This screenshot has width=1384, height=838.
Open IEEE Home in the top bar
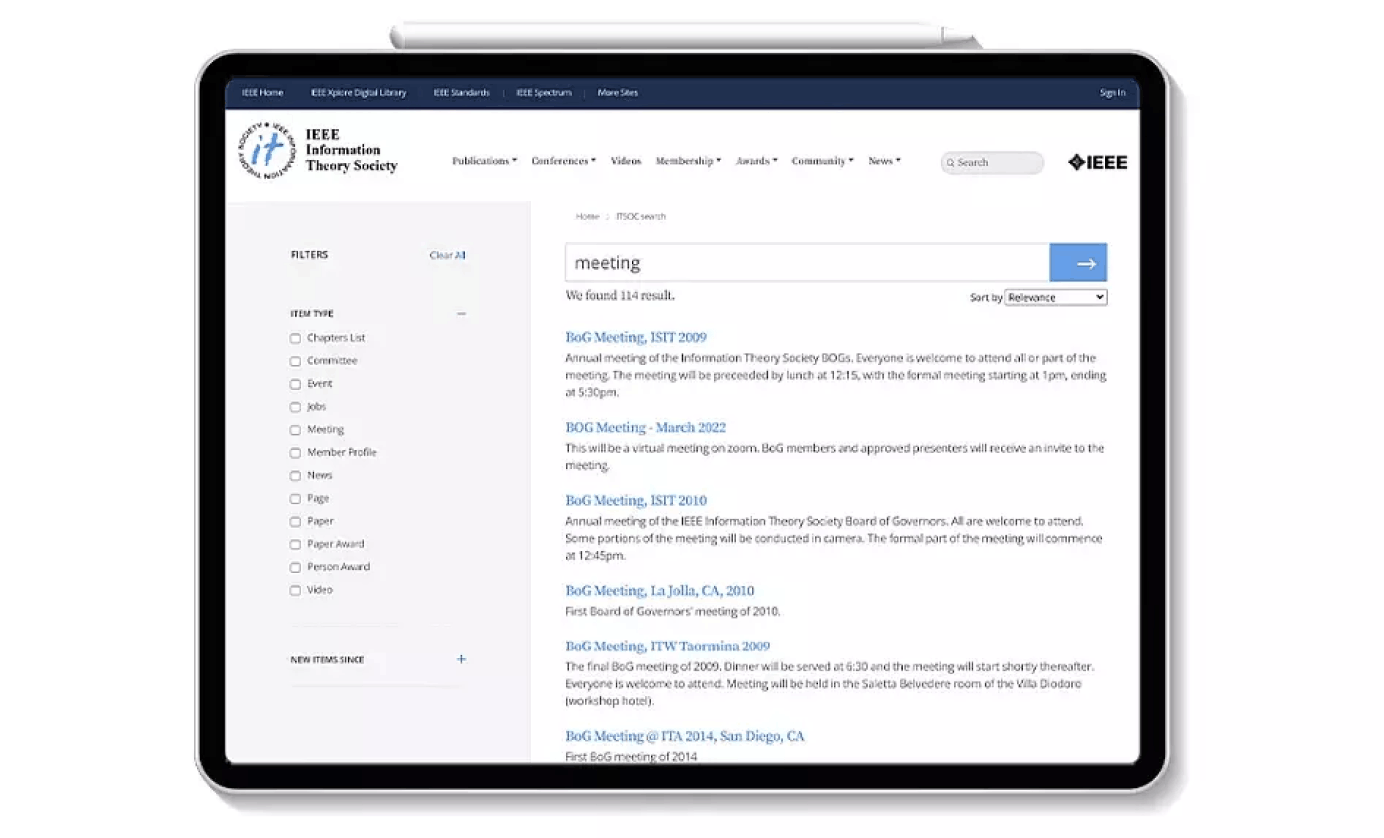click(262, 93)
